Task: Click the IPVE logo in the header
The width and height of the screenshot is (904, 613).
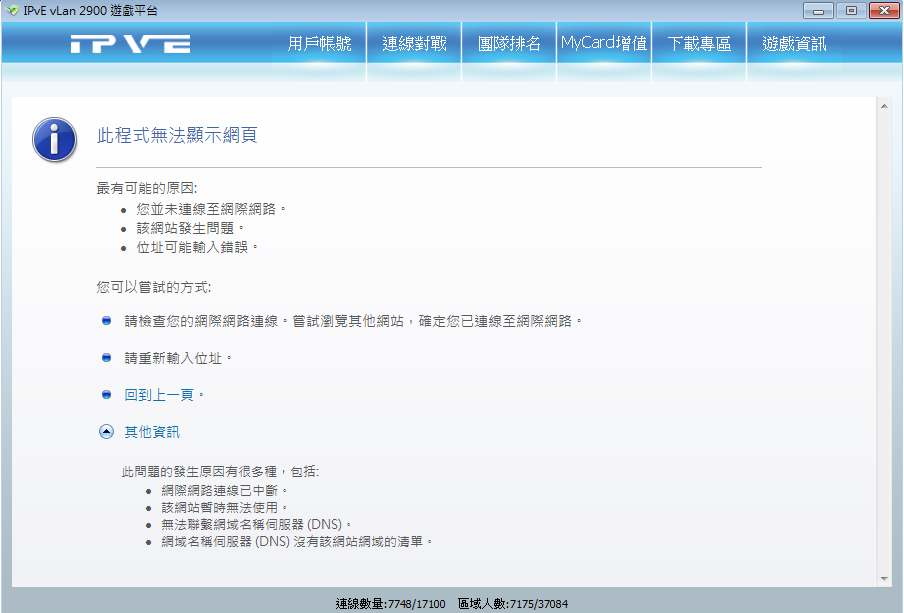Action: (131, 44)
